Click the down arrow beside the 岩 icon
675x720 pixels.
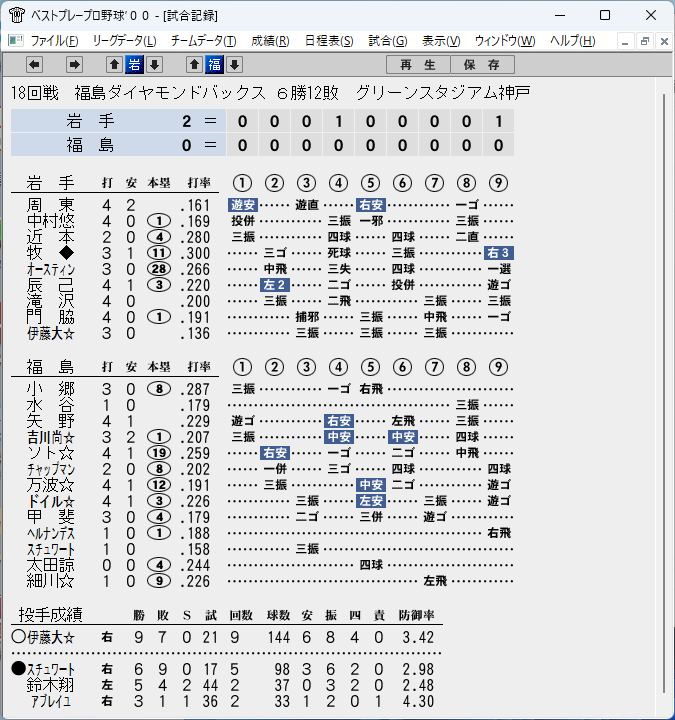pos(154,65)
